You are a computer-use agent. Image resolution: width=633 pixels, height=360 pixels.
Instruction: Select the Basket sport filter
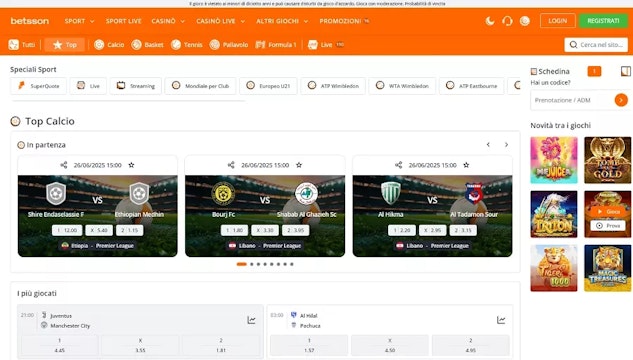click(147, 45)
